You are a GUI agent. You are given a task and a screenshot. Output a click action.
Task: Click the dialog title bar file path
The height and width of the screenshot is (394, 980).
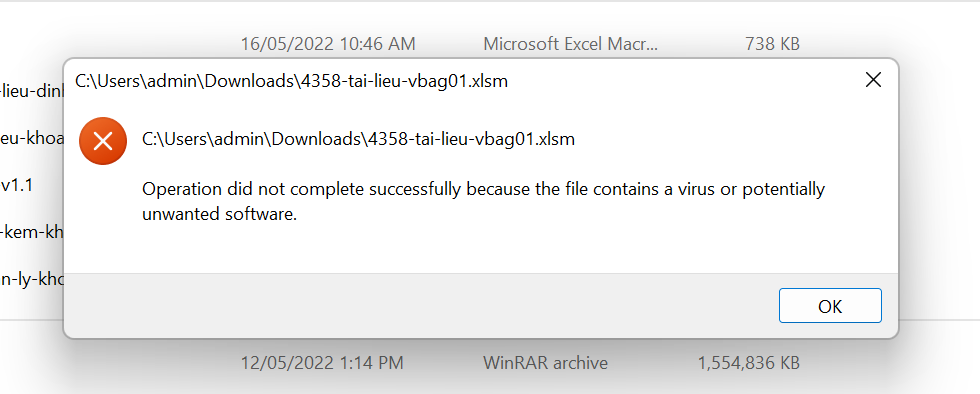tap(291, 81)
